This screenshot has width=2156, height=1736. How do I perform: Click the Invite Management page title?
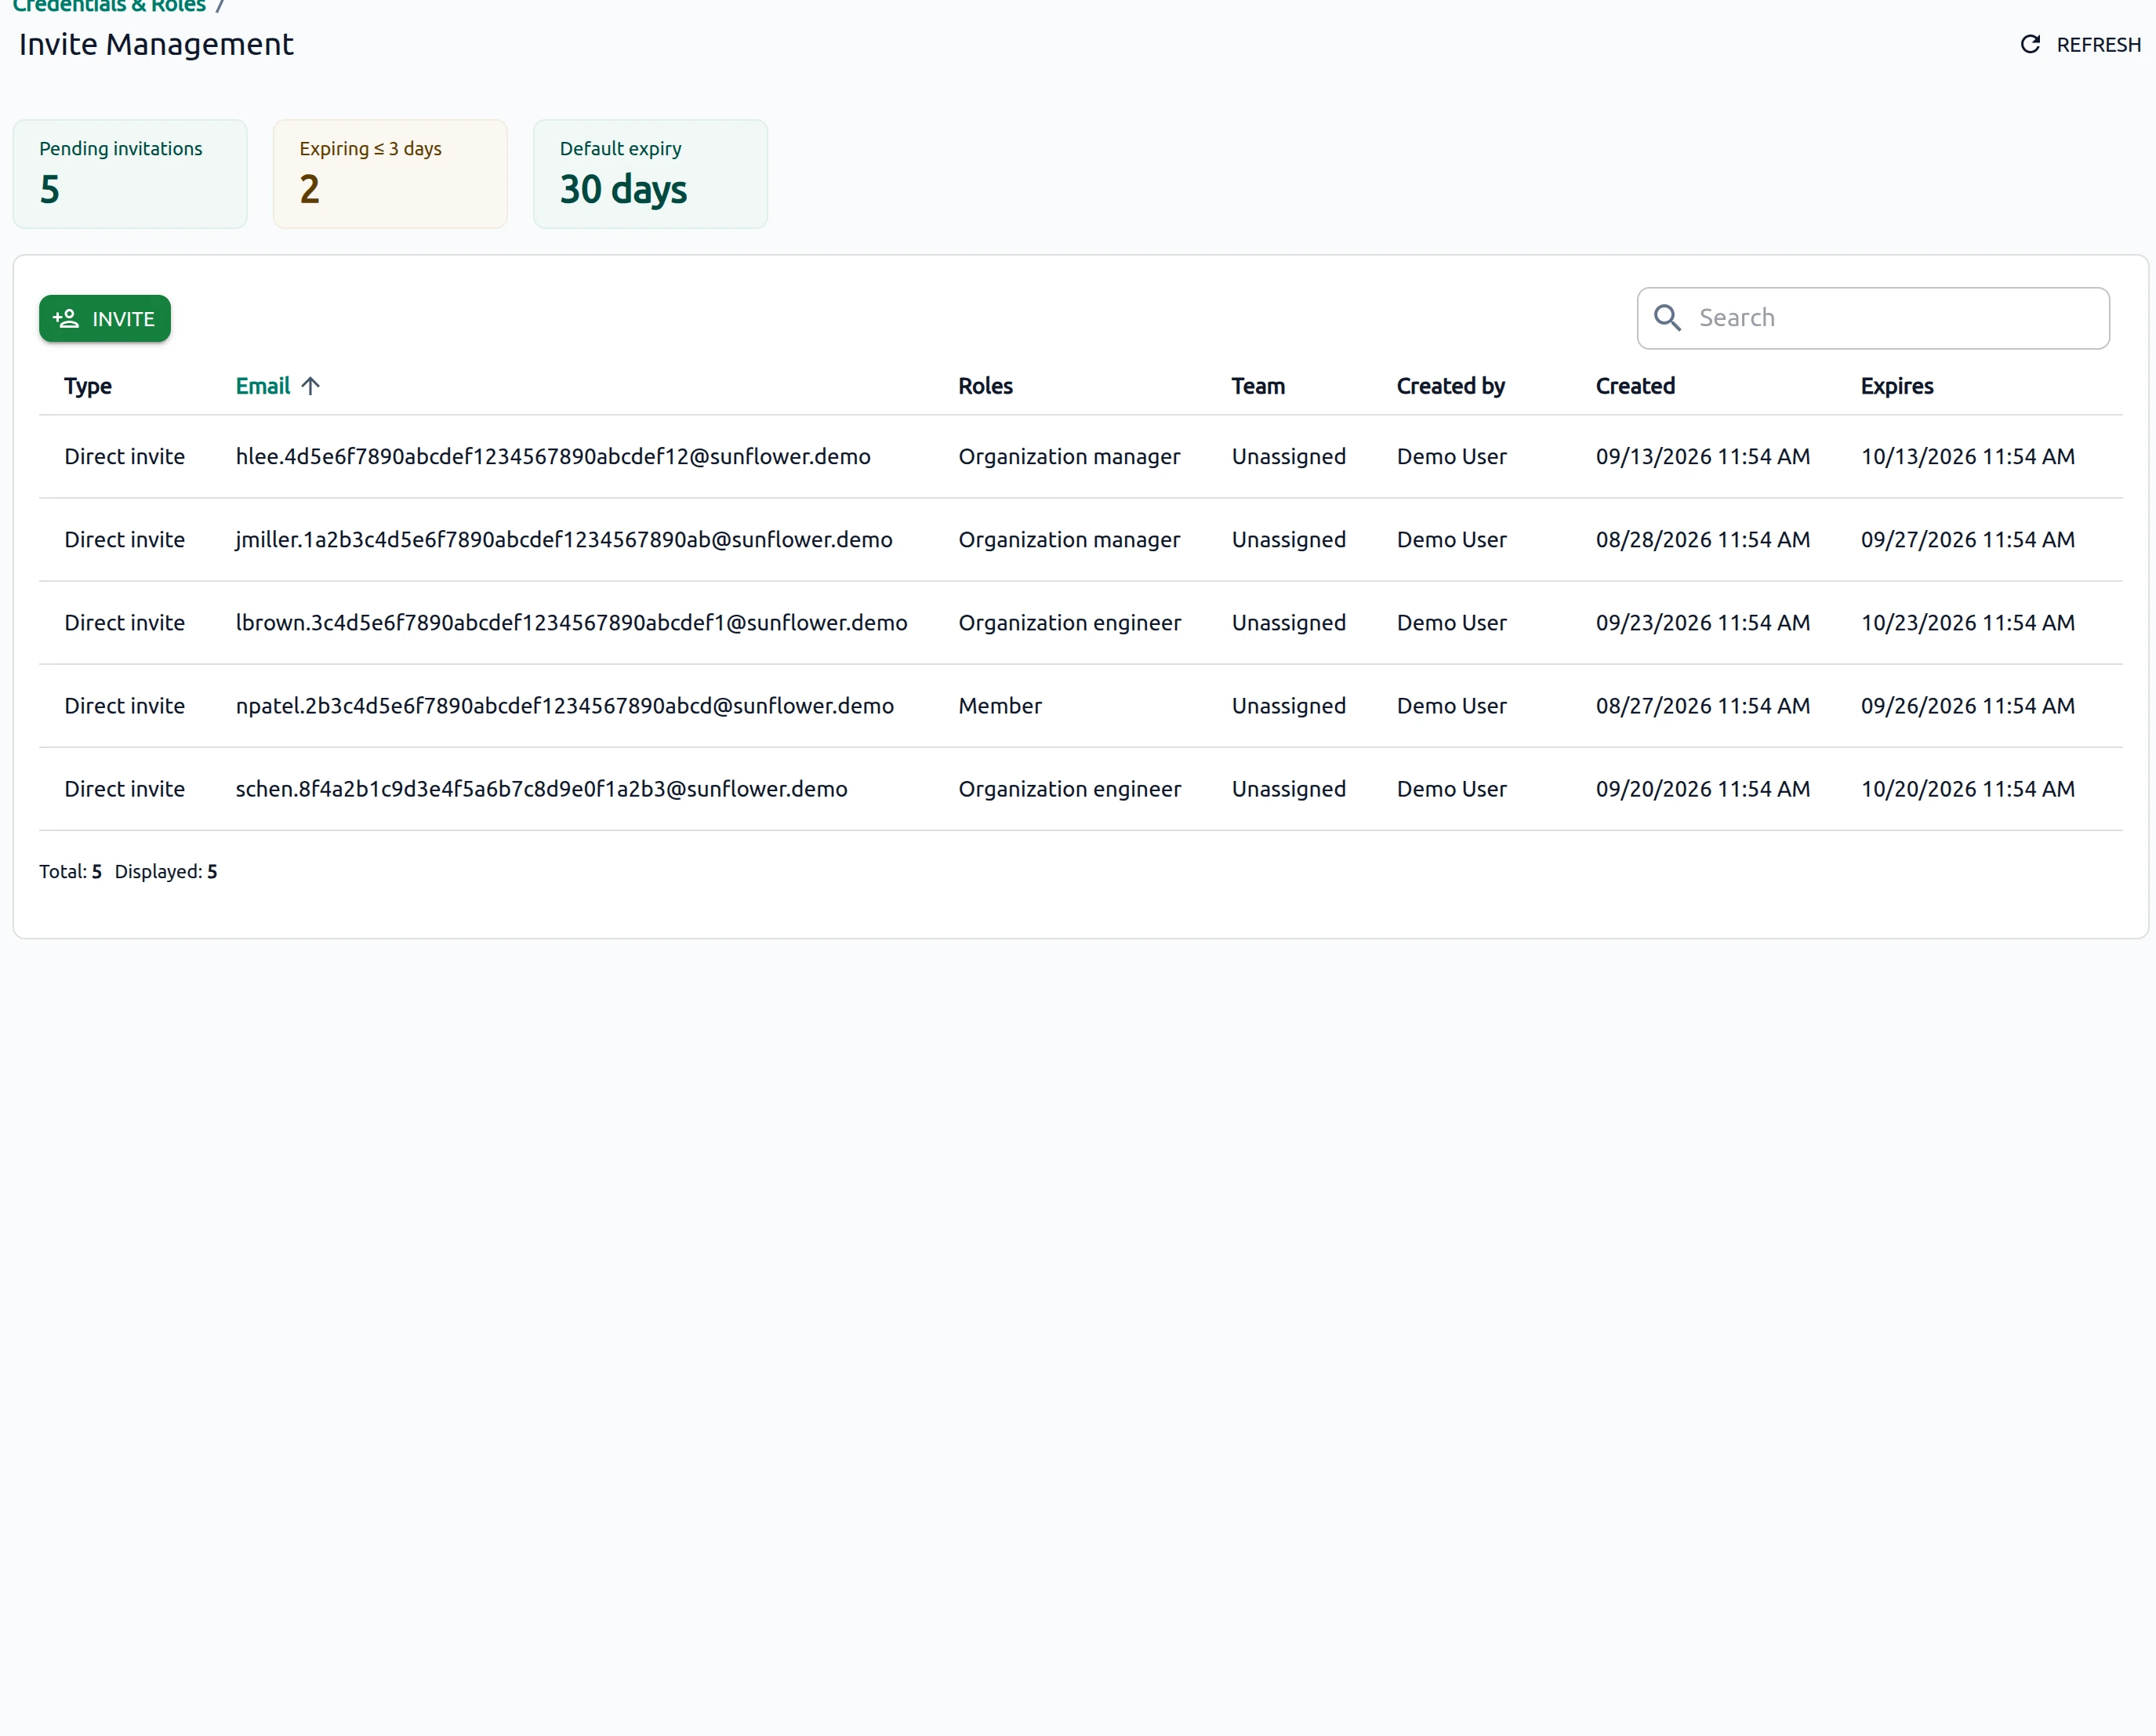click(x=156, y=44)
